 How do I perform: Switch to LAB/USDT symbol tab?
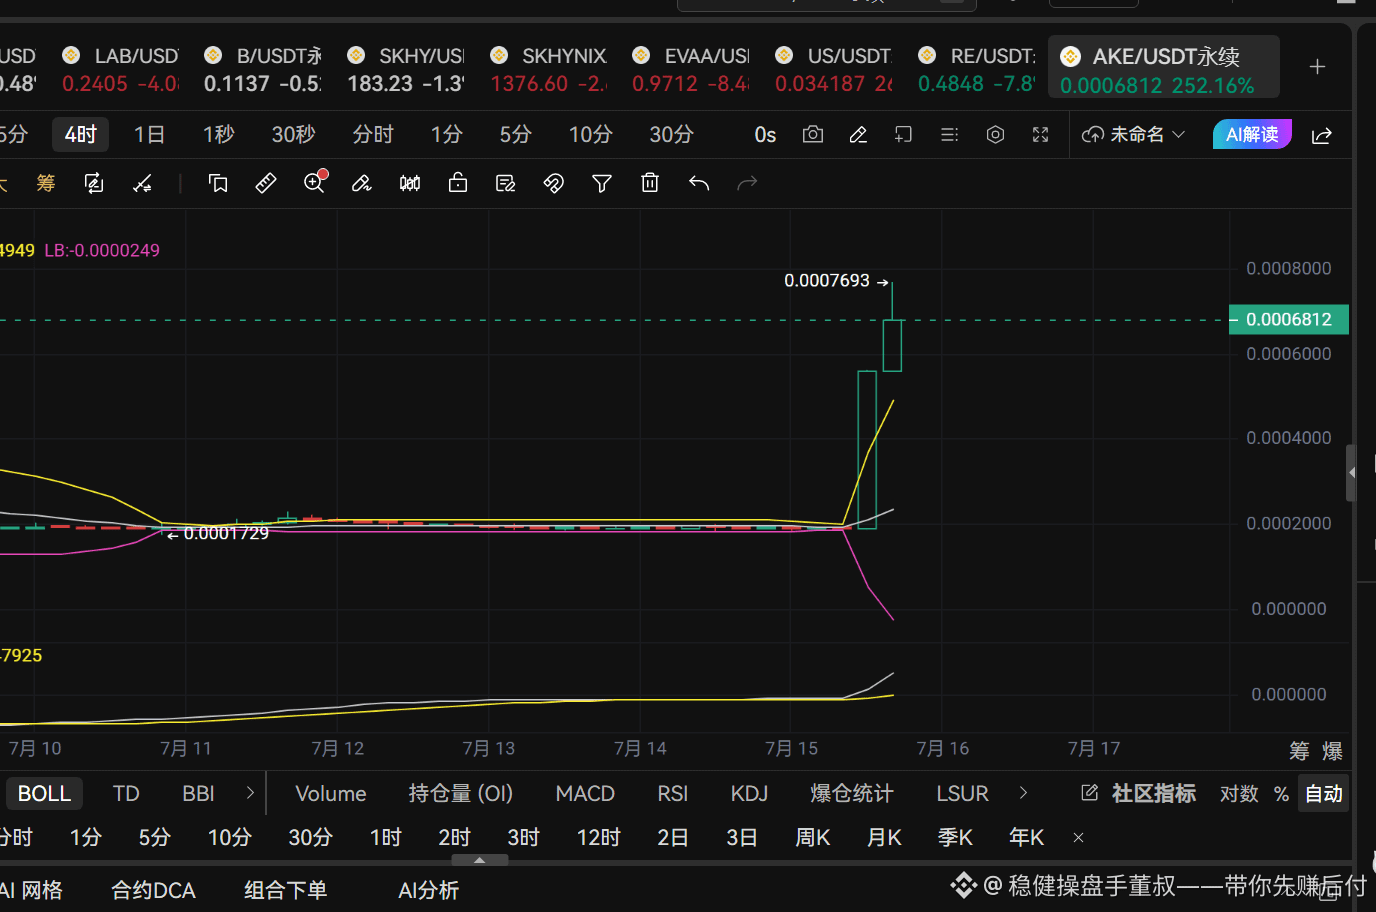click(x=120, y=69)
